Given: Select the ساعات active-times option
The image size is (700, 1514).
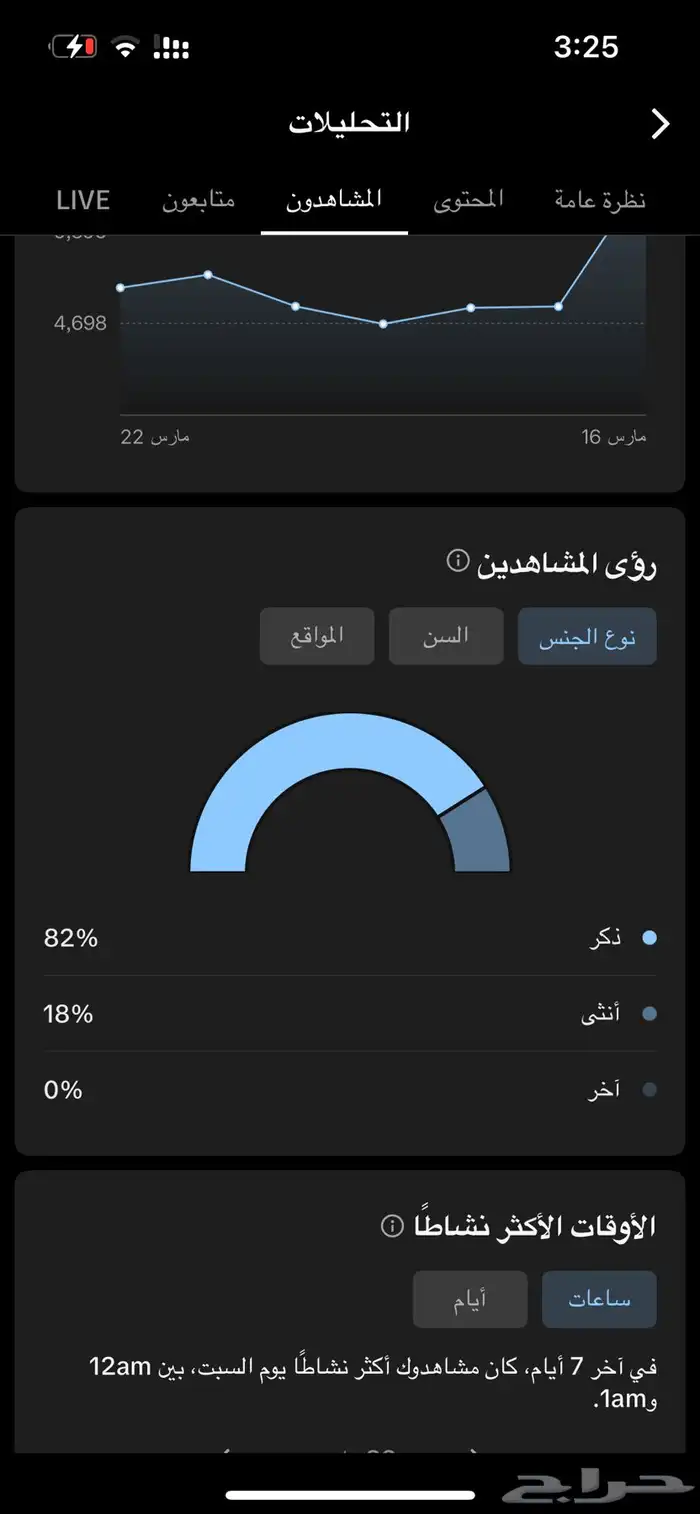Looking at the screenshot, I should (599, 1299).
